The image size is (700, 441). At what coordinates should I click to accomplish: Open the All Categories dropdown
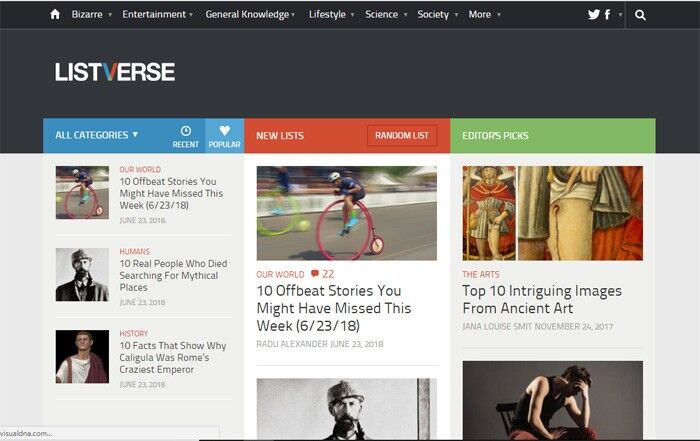pyautogui.click(x=97, y=135)
